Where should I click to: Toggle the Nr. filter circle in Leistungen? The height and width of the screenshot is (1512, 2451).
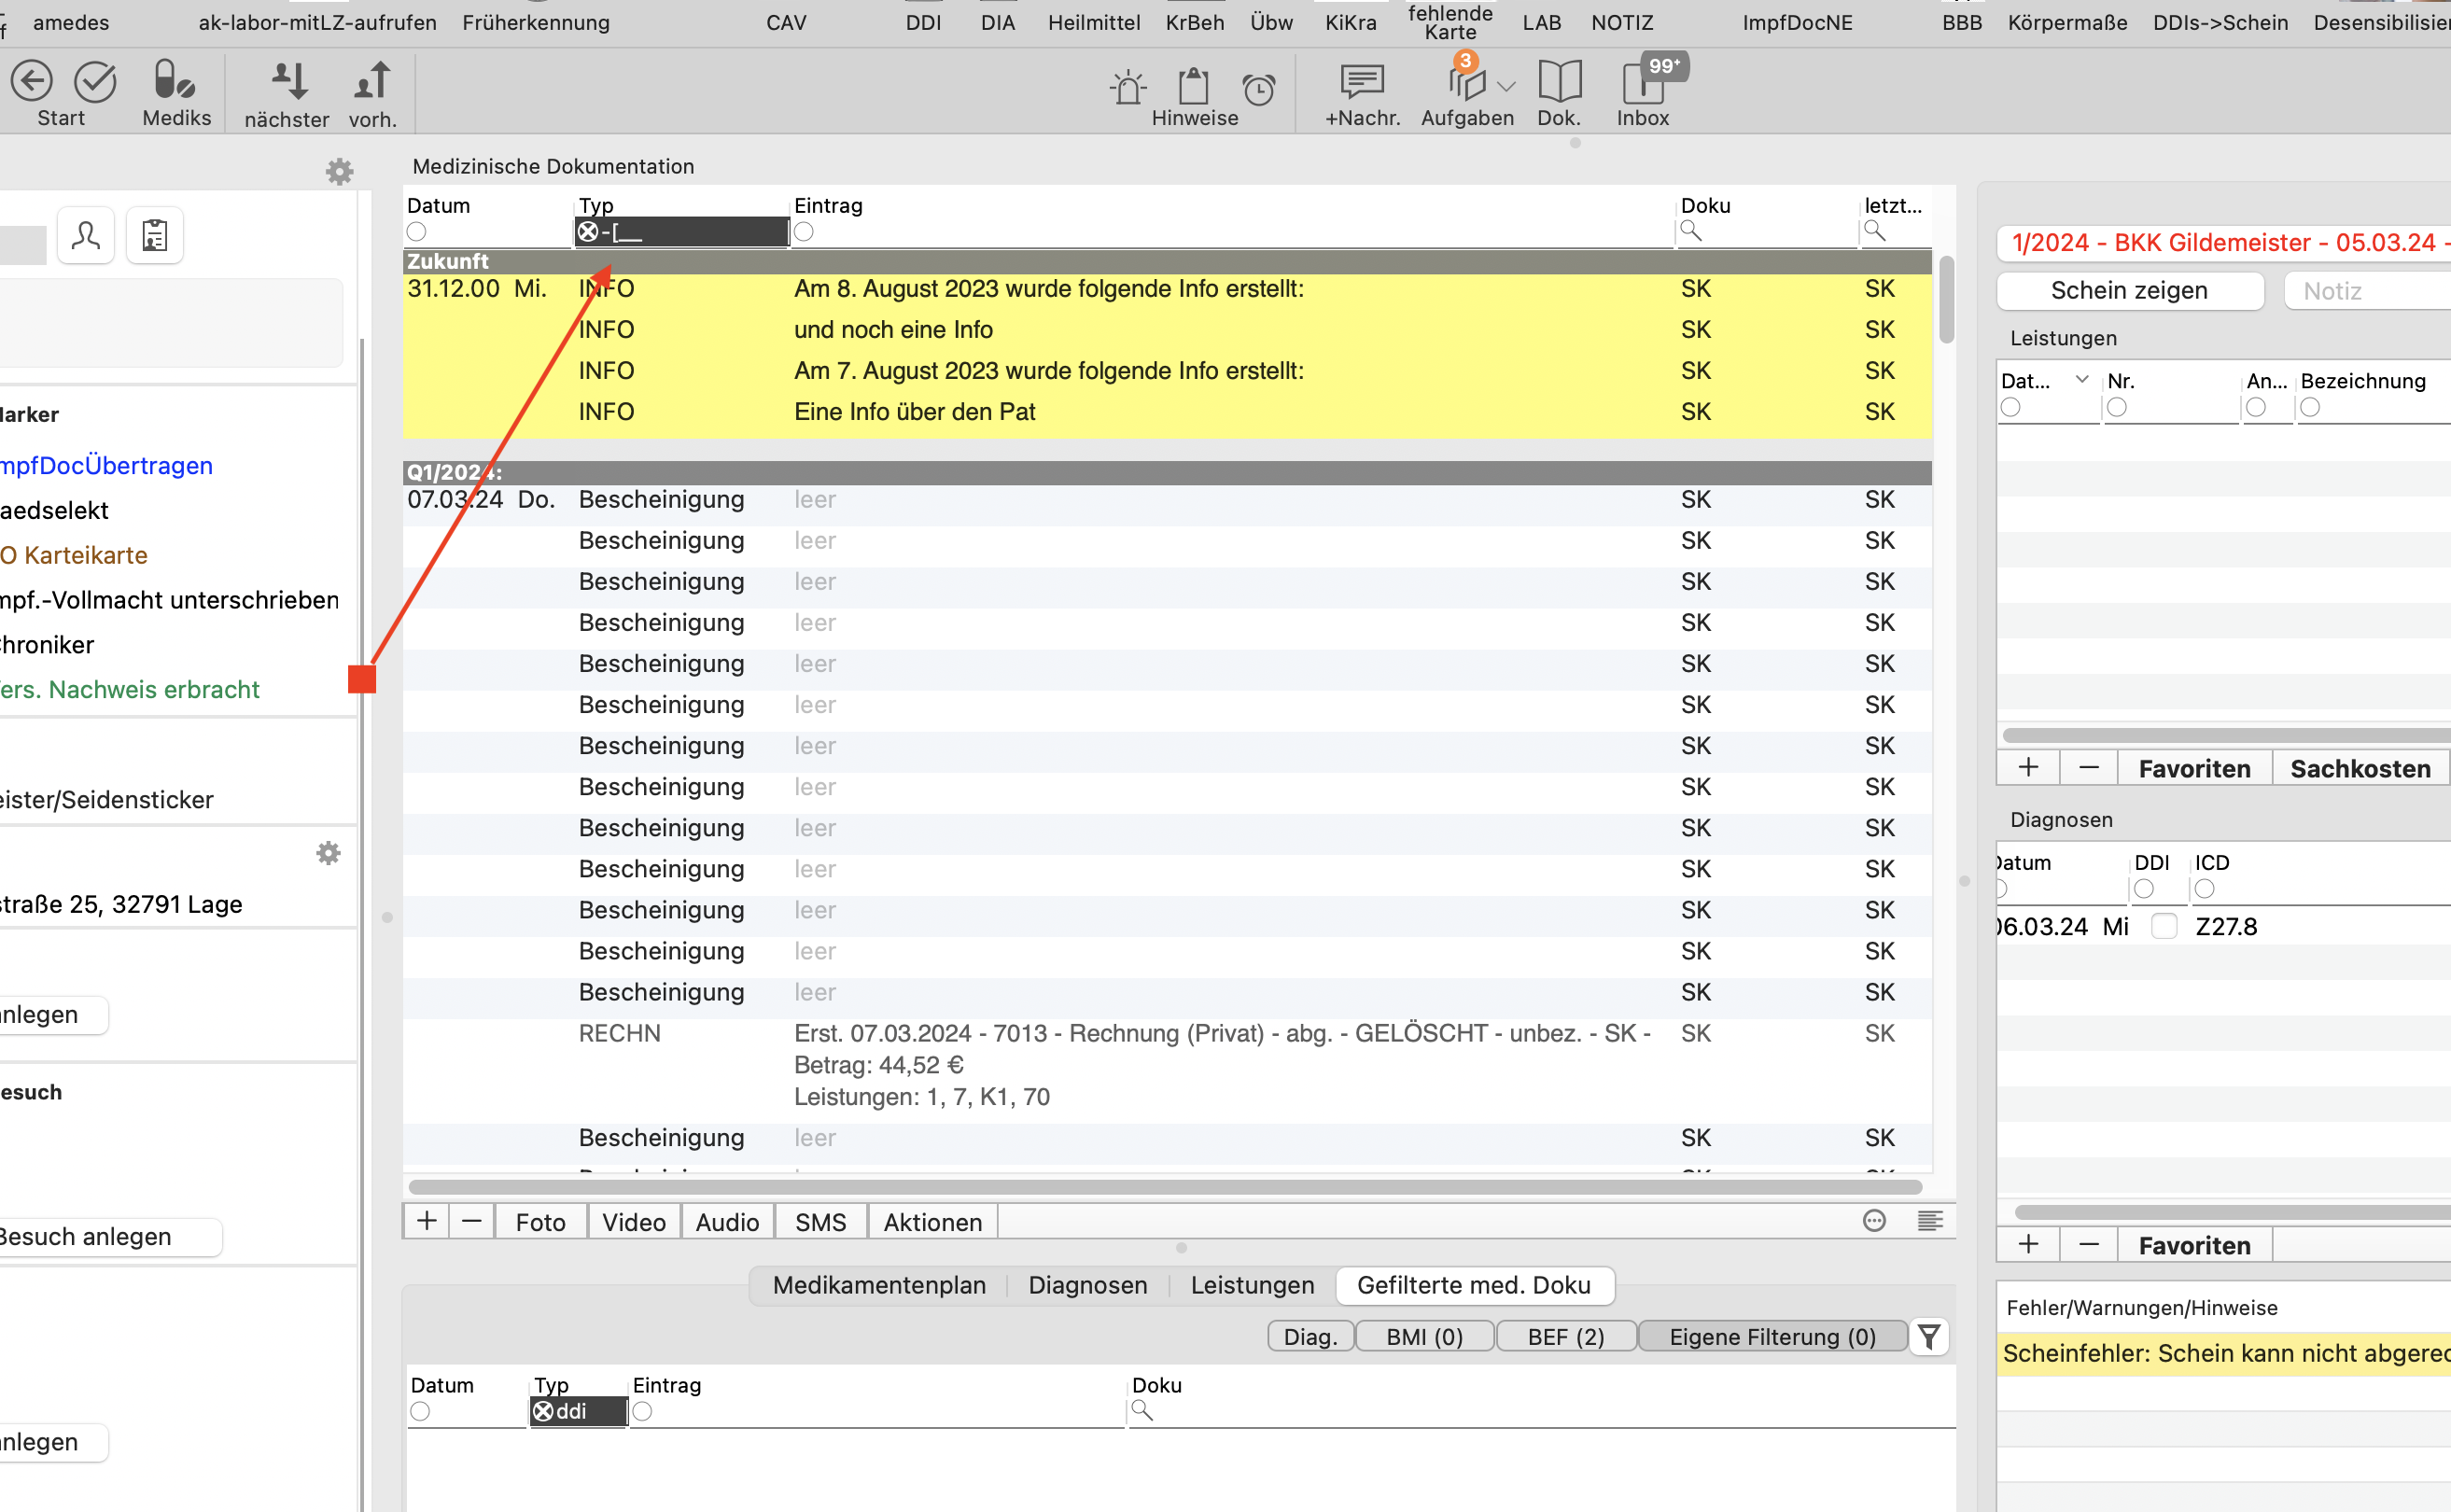(2117, 407)
